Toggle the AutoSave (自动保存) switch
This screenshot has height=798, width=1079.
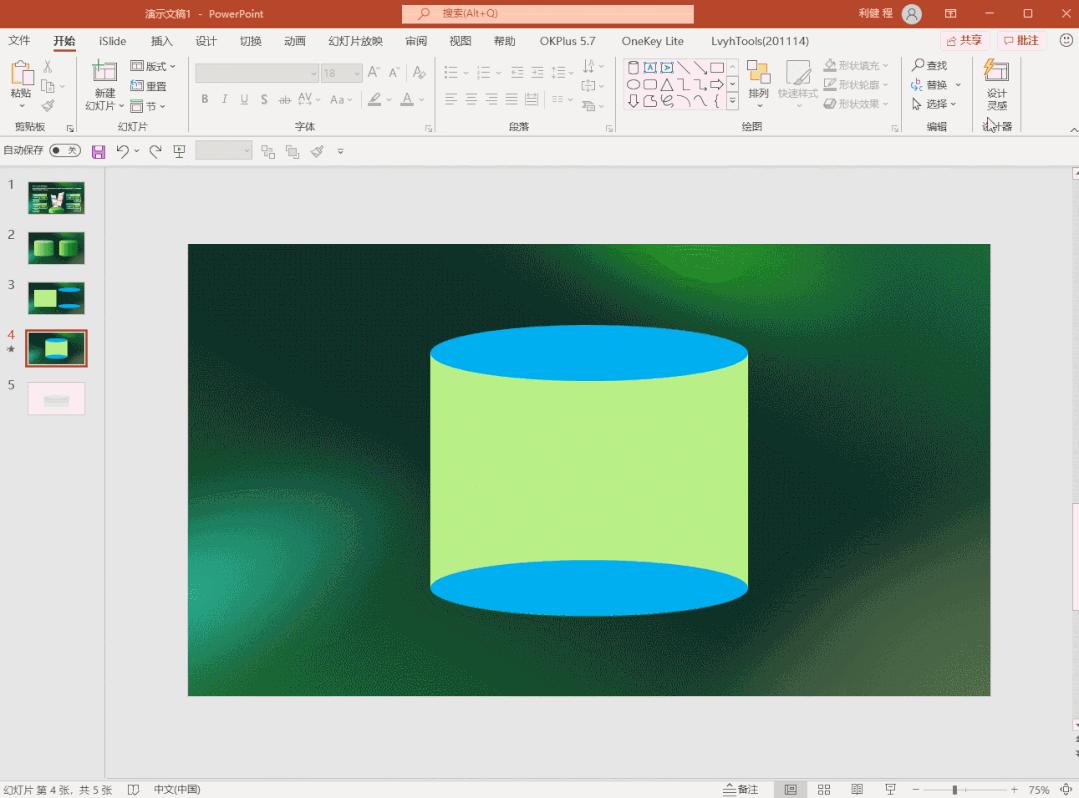pos(65,151)
